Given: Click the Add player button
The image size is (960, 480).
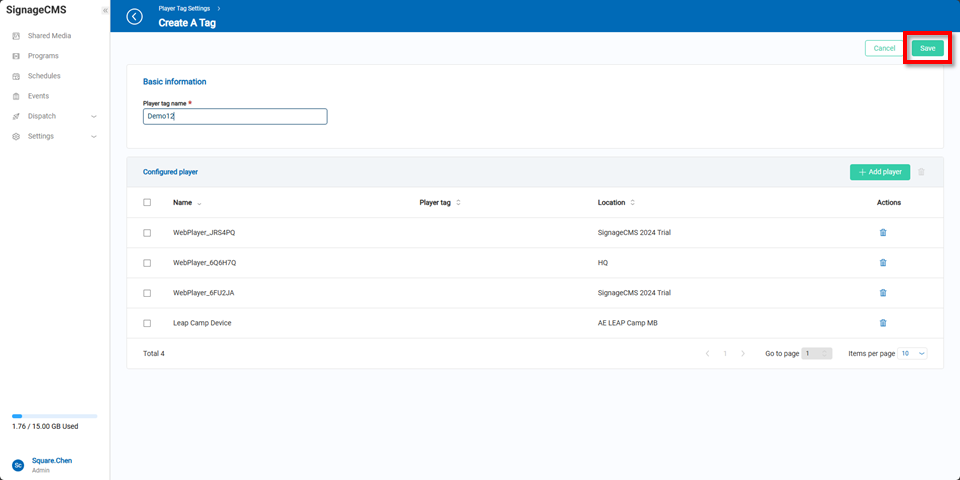Looking at the screenshot, I should (x=880, y=172).
